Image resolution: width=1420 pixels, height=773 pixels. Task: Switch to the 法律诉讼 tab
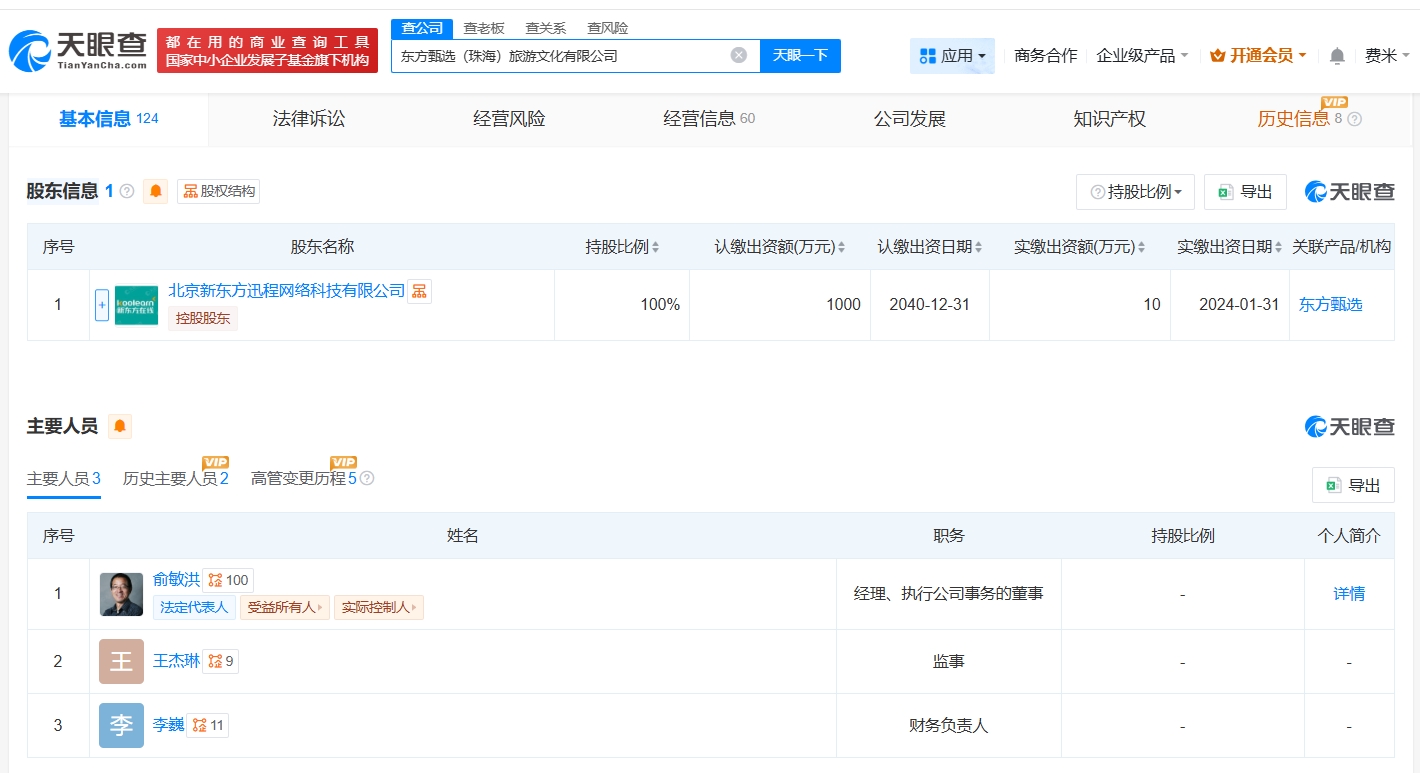coord(308,119)
